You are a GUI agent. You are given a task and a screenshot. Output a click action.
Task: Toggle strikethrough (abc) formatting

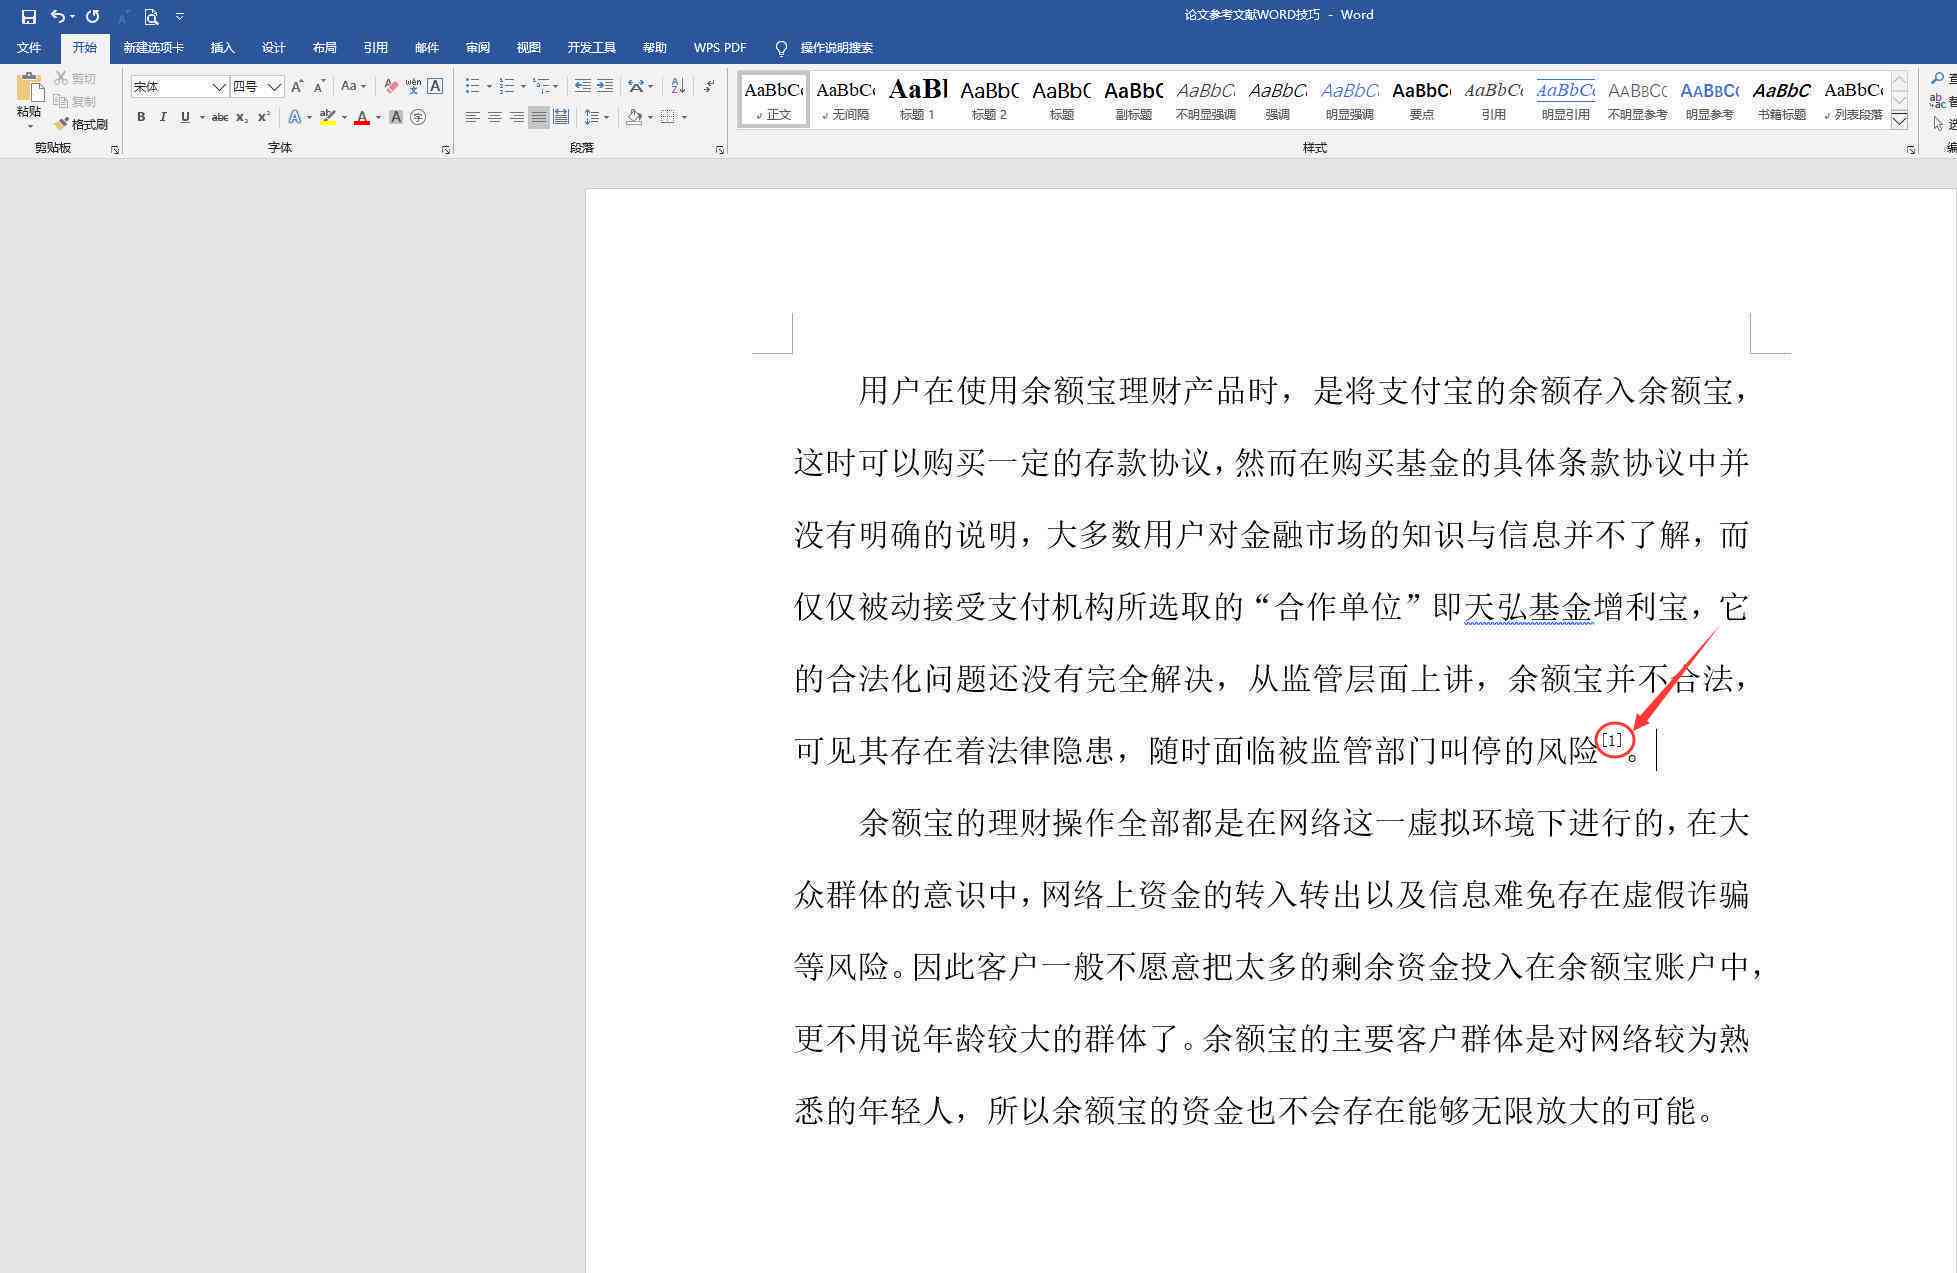[x=220, y=117]
